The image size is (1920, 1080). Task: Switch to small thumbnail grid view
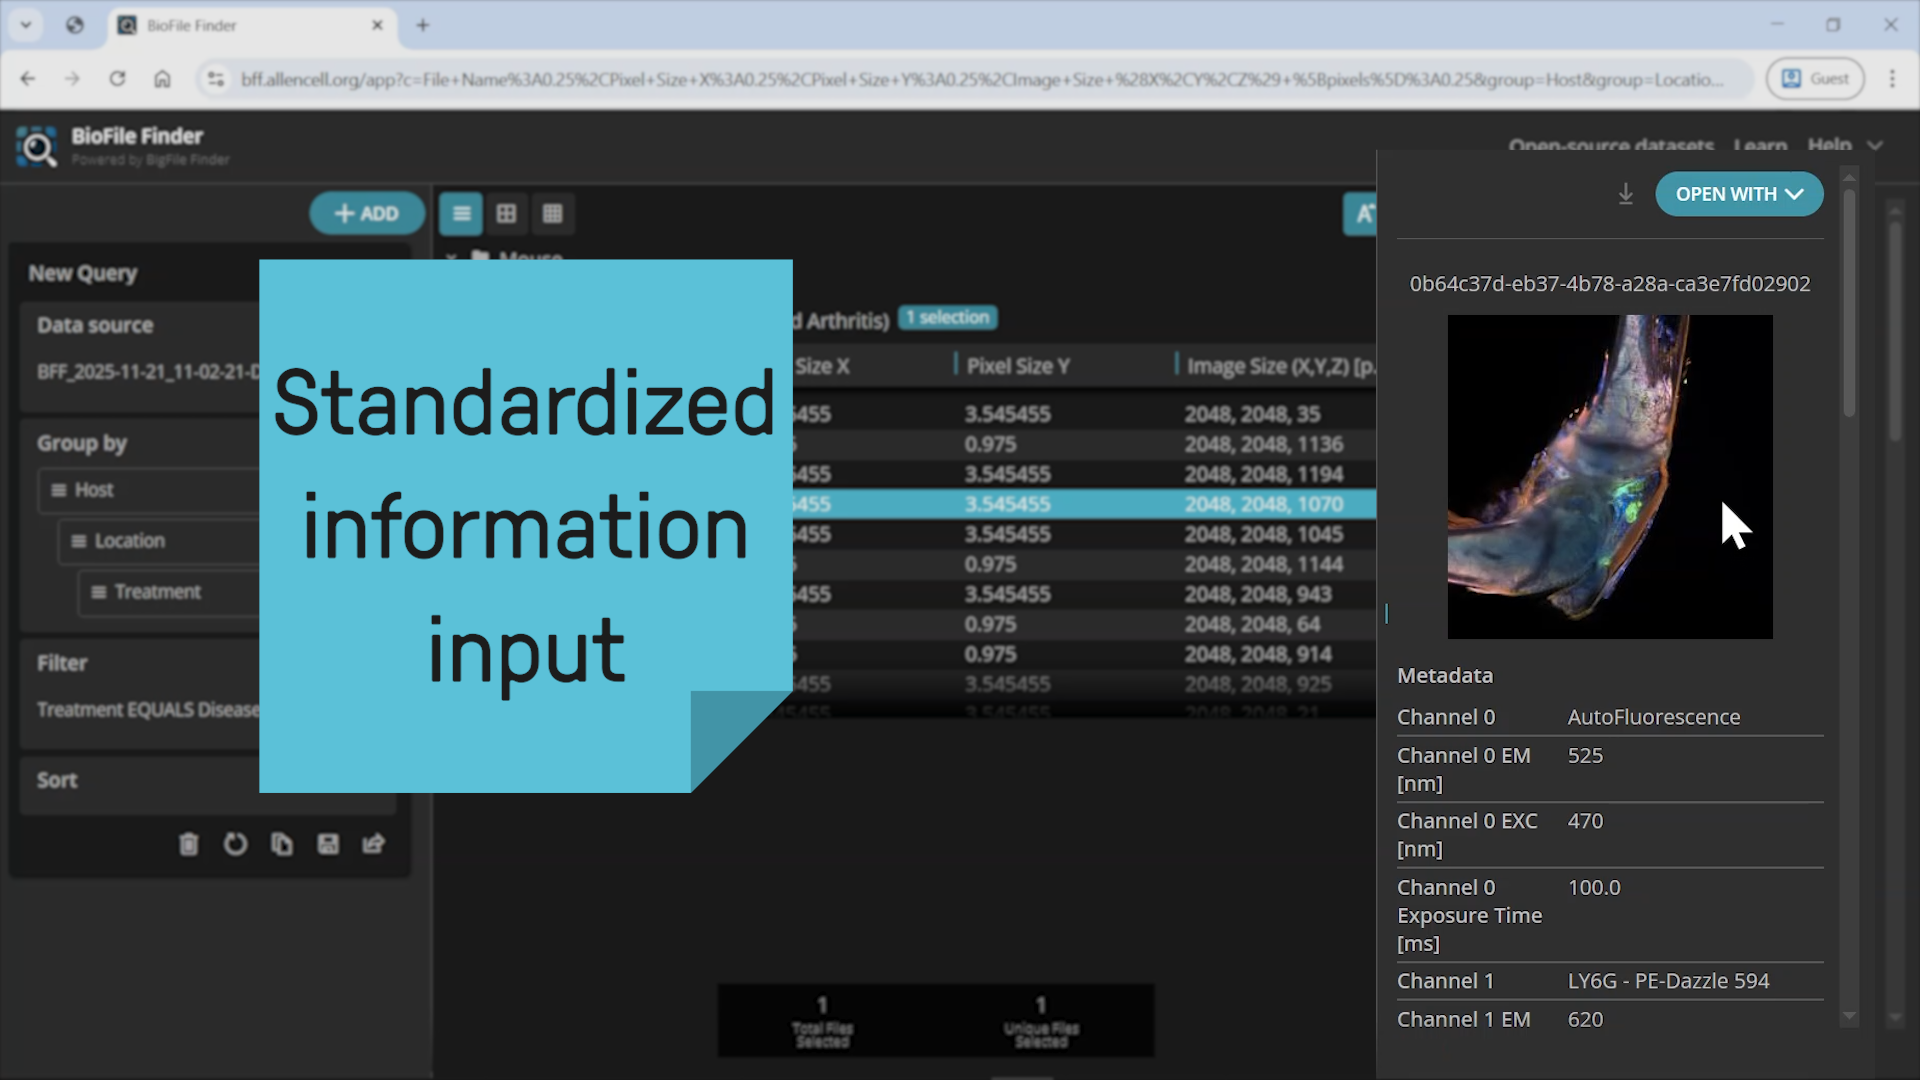tap(552, 213)
